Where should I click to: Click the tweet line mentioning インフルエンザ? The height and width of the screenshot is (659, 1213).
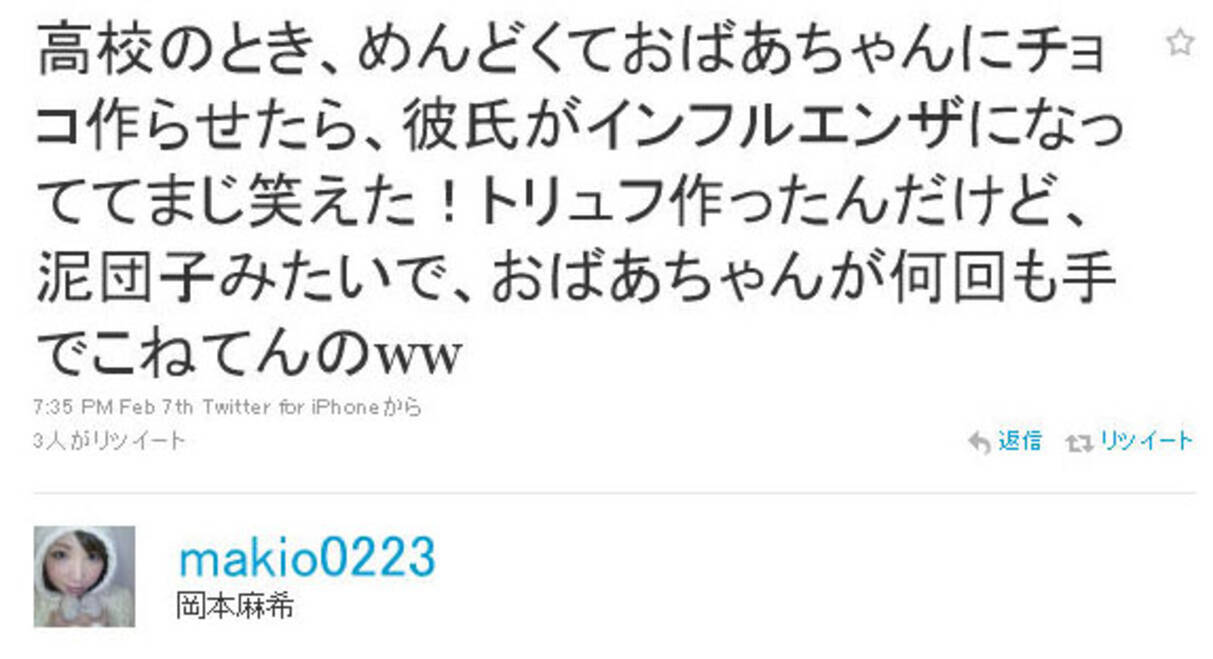[x=580, y=129]
